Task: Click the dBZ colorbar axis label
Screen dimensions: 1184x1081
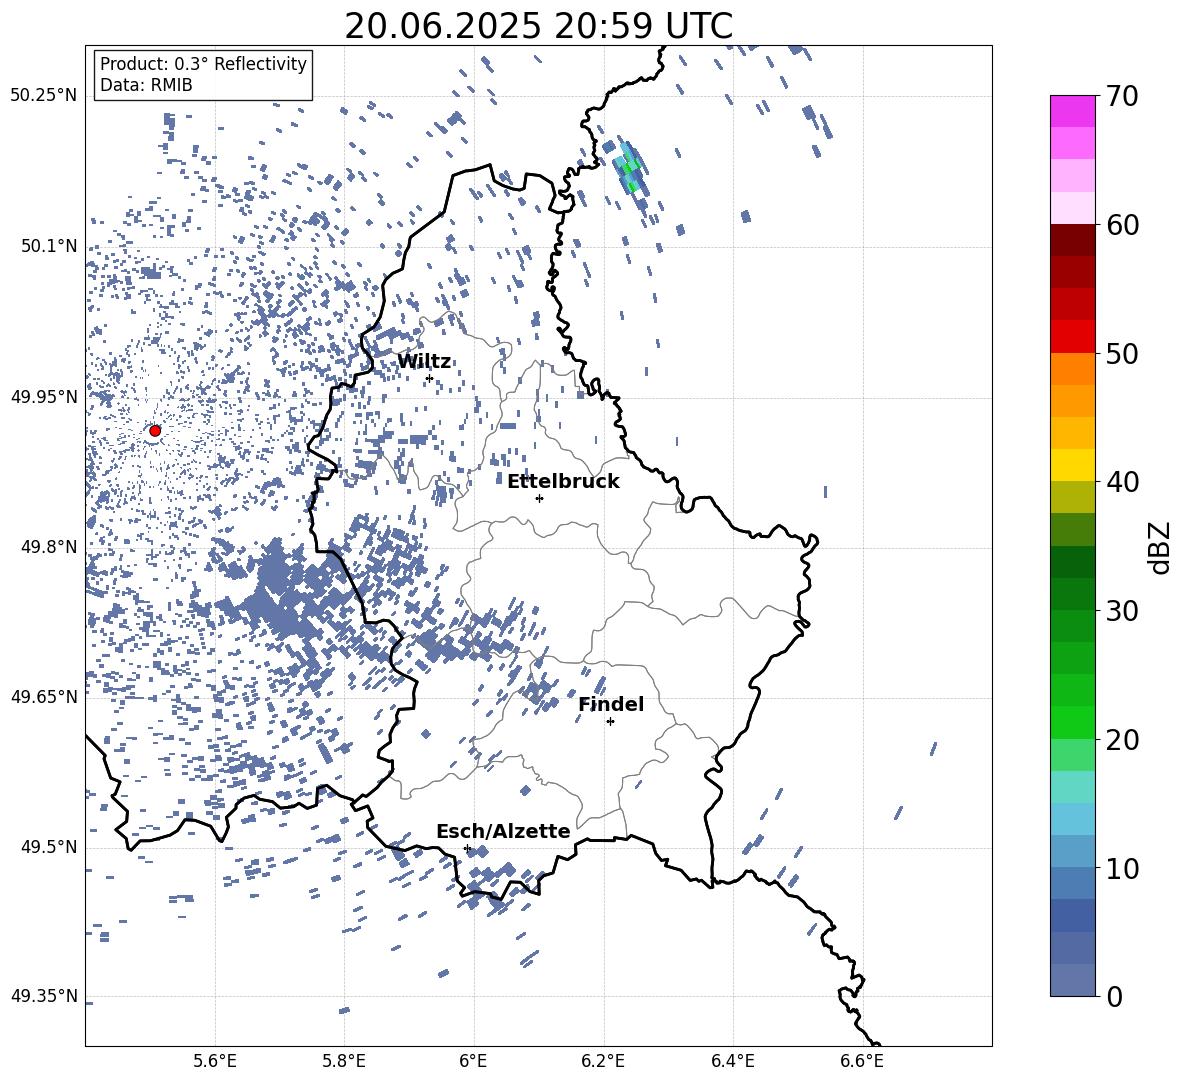Action: pyautogui.click(x=1161, y=547)
